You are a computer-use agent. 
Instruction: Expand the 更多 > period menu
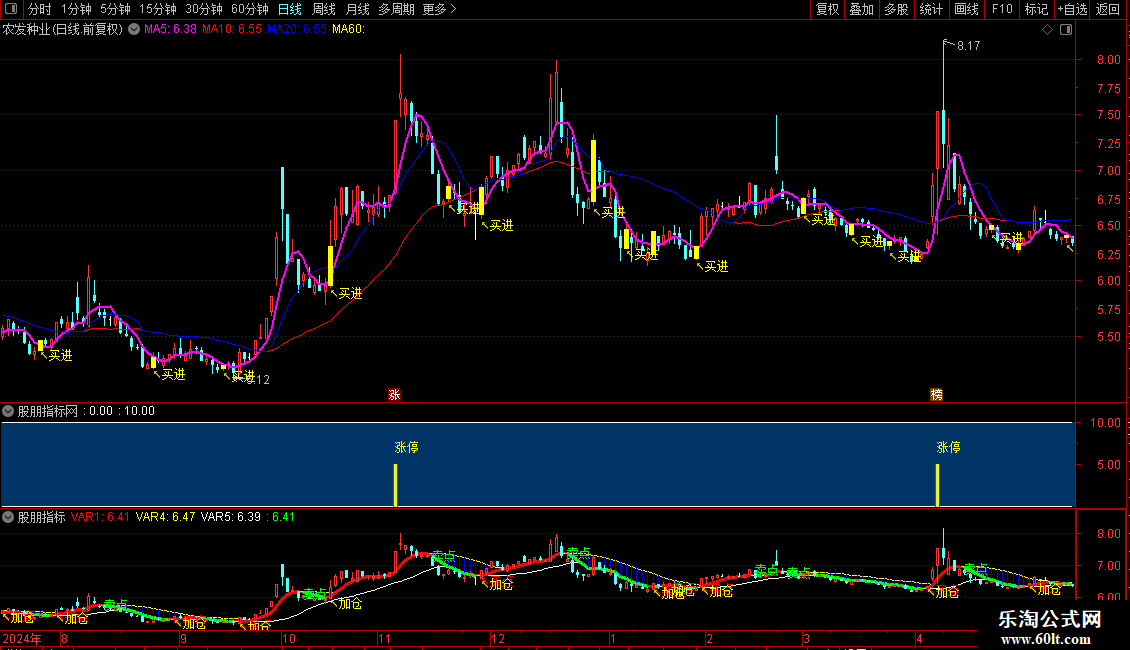[439, 9]
